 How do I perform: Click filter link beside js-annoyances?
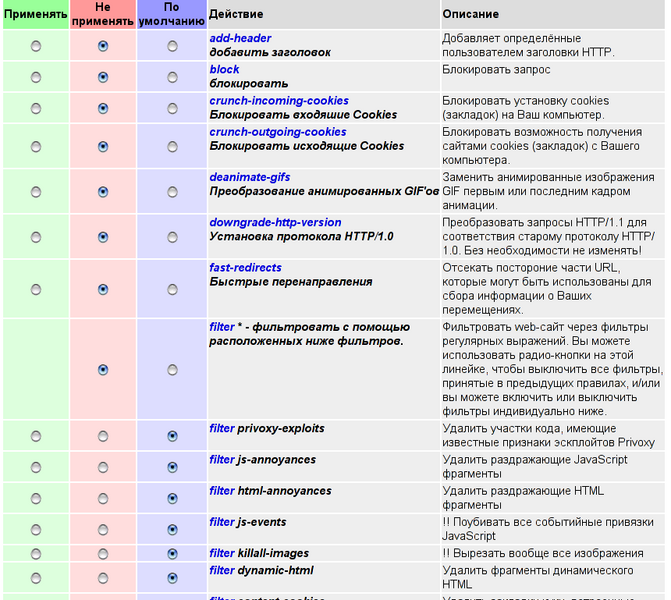(222, 460)
